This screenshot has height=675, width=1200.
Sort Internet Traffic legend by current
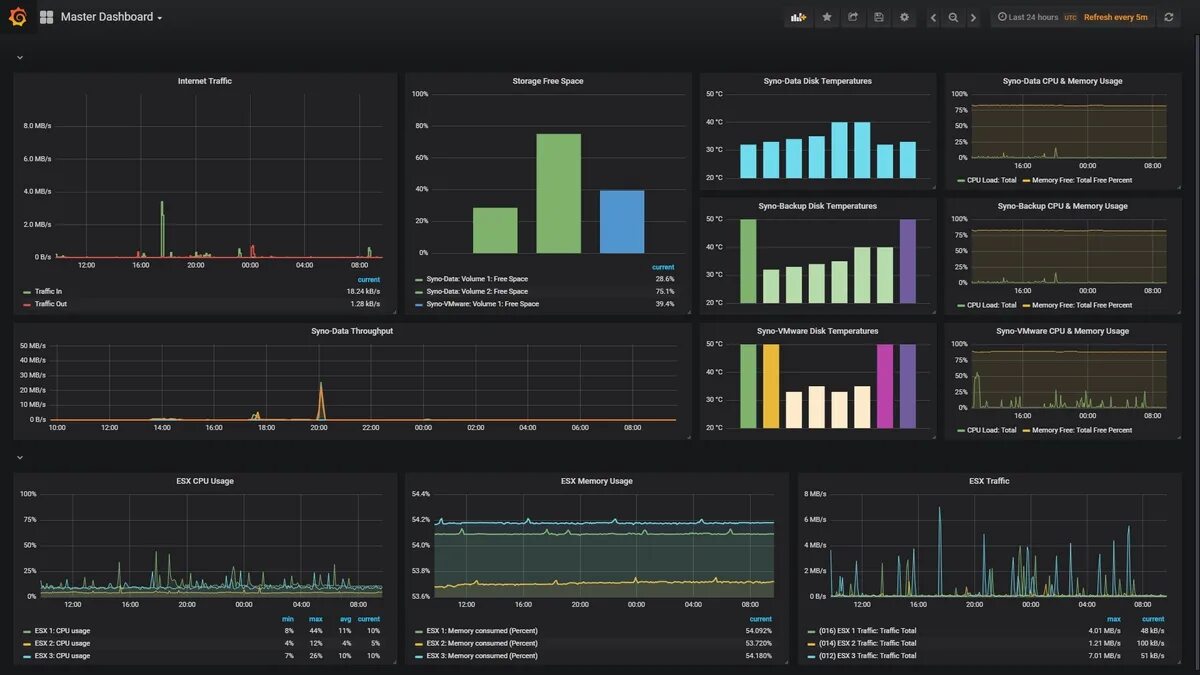point(369,279)
